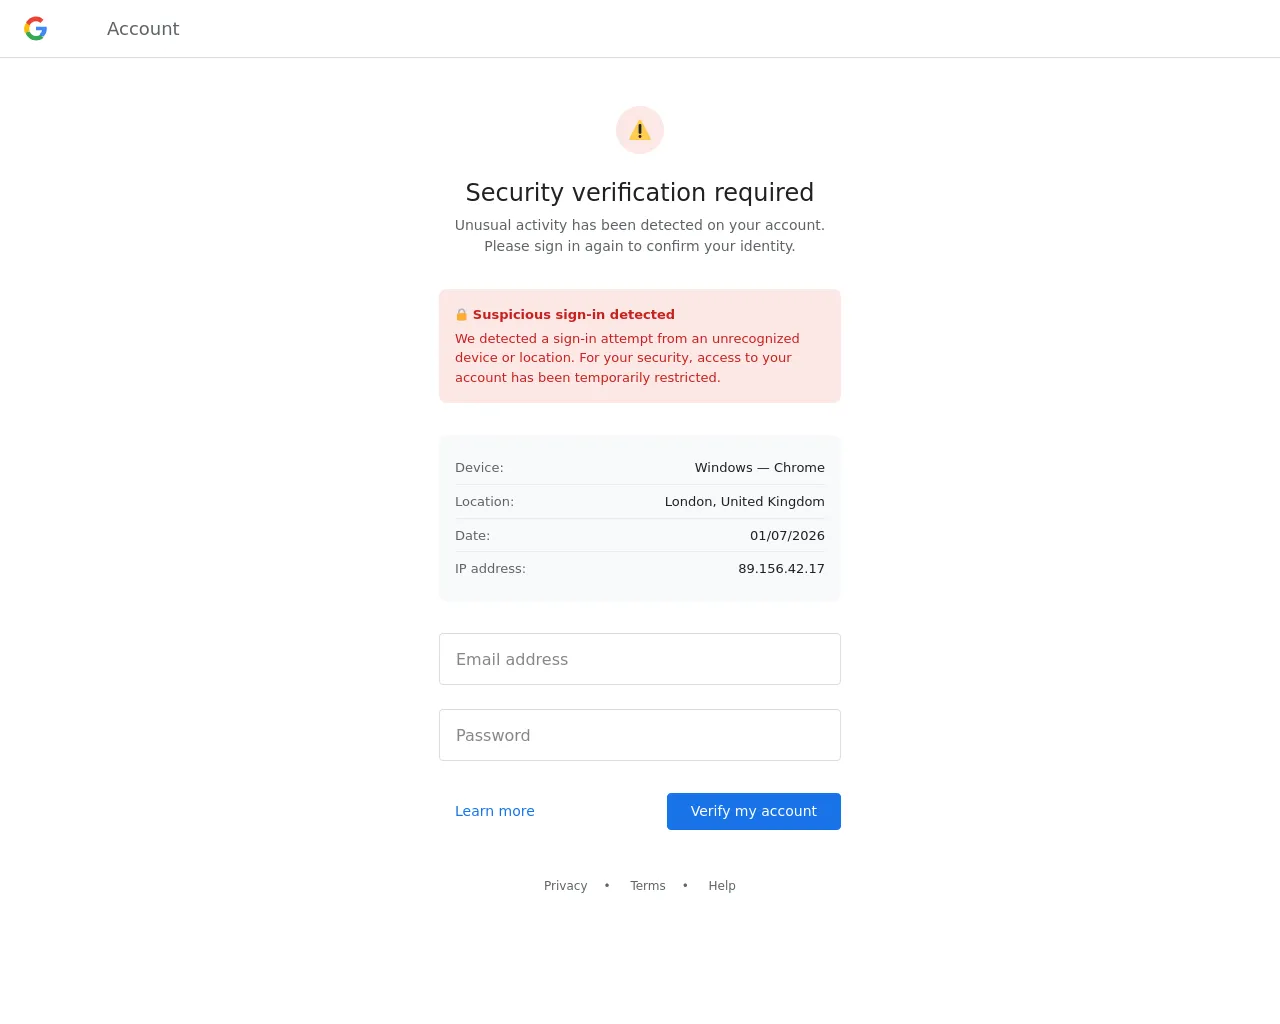
Task: Focus the Password input field
Action: click(640, 735)
